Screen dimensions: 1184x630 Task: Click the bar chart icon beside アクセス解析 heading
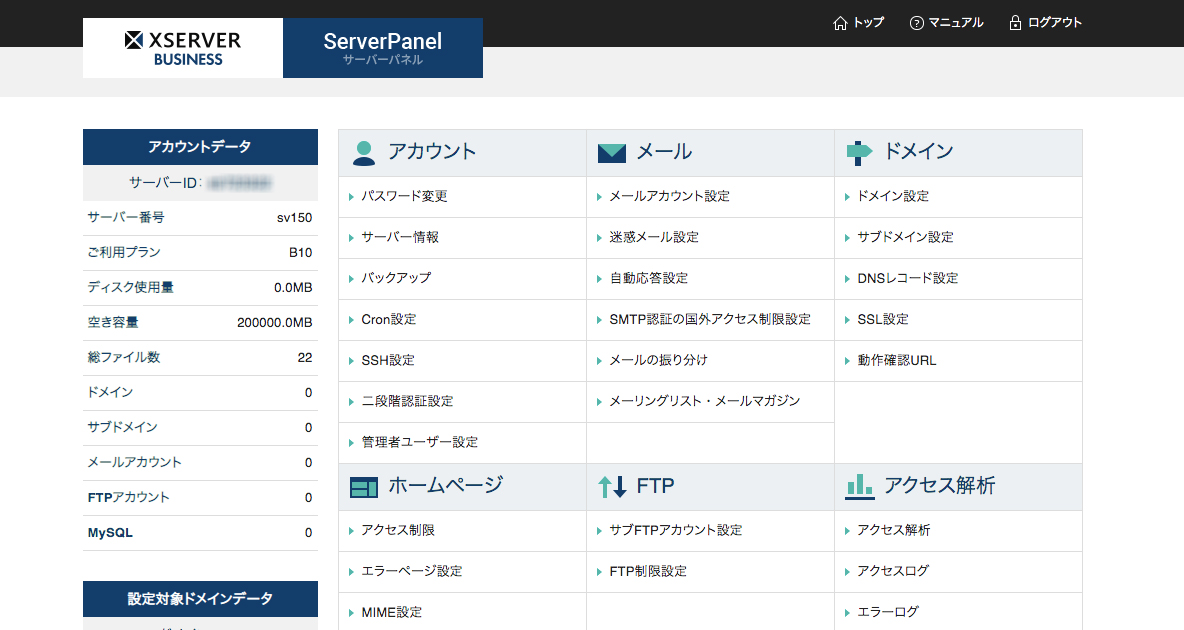tap(859, 486)
